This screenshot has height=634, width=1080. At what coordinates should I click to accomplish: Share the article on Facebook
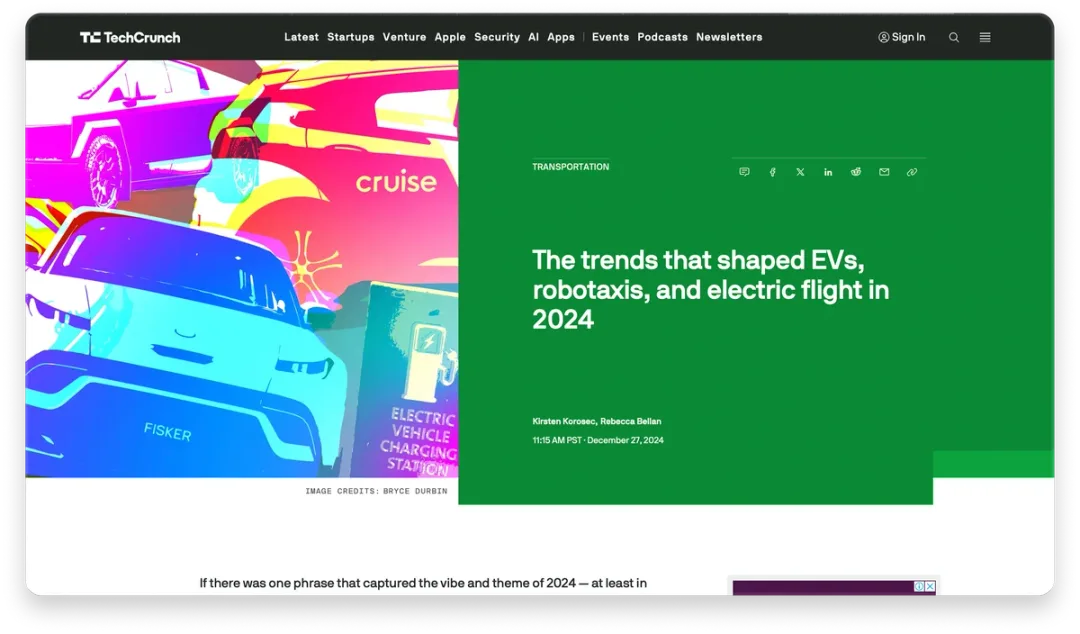point(772,172)
